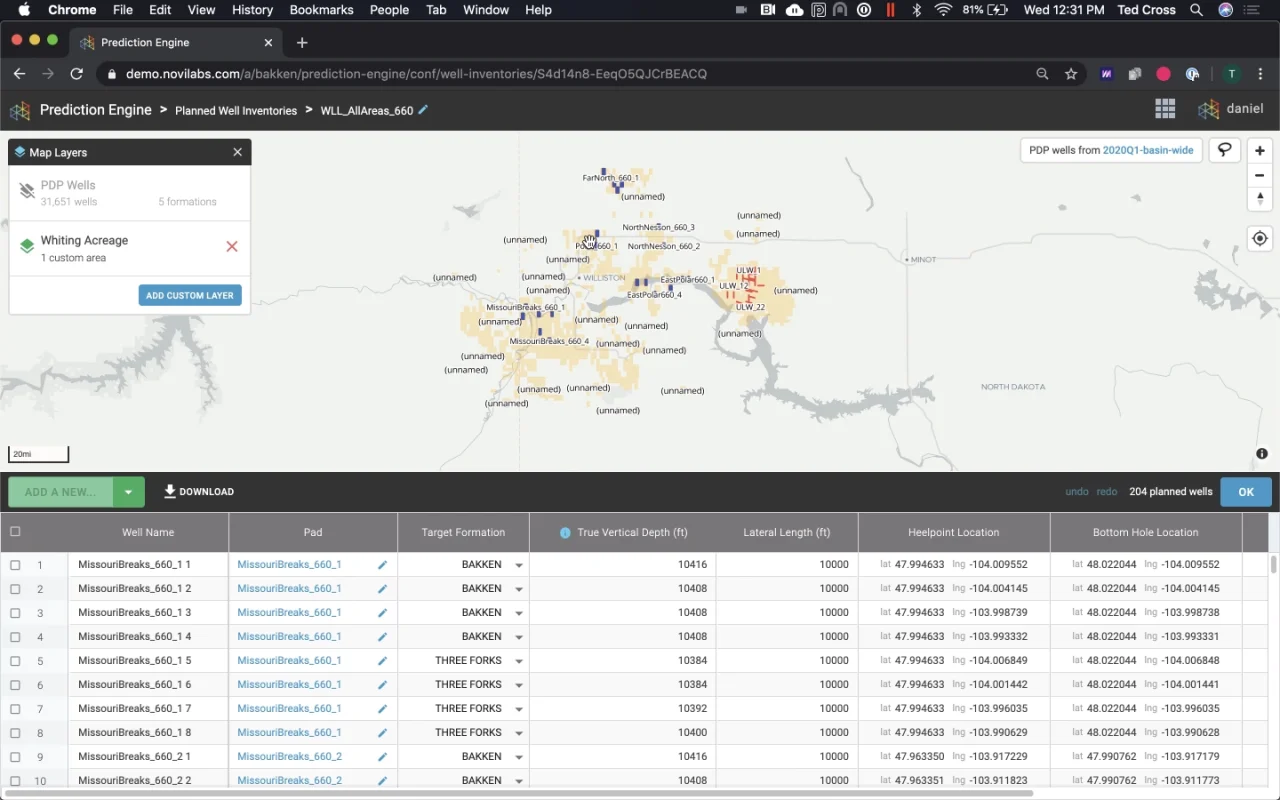Viewport: 1280px width, 800px height.
Task: Open the History menu
Action: [x=252, y=10]
